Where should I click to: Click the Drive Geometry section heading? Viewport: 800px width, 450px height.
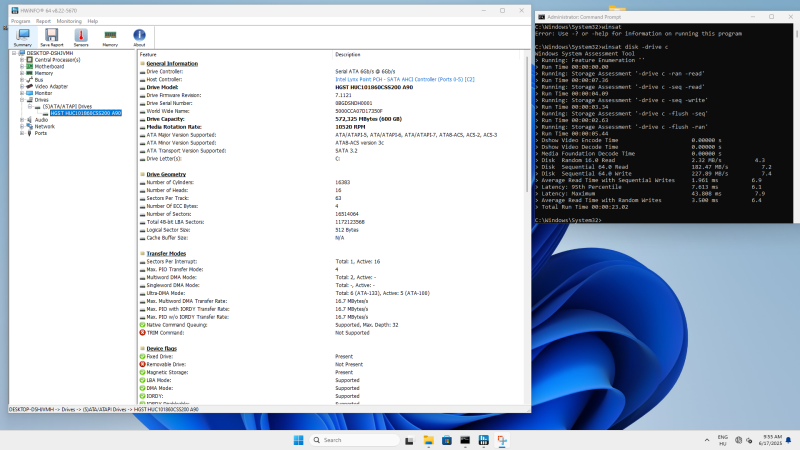pyautogui.click(x=166, y=174)
